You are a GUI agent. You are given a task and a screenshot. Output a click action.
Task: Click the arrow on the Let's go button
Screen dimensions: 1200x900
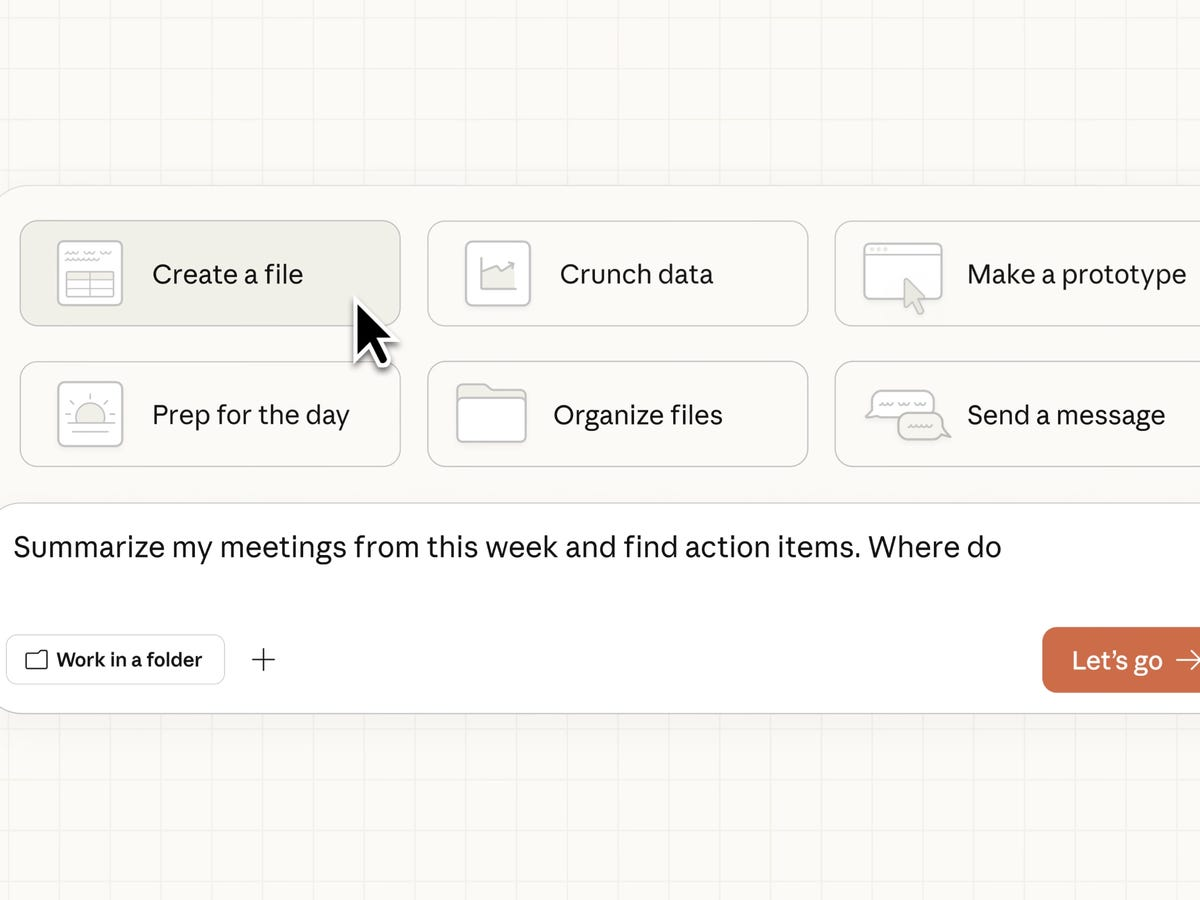1187,660
